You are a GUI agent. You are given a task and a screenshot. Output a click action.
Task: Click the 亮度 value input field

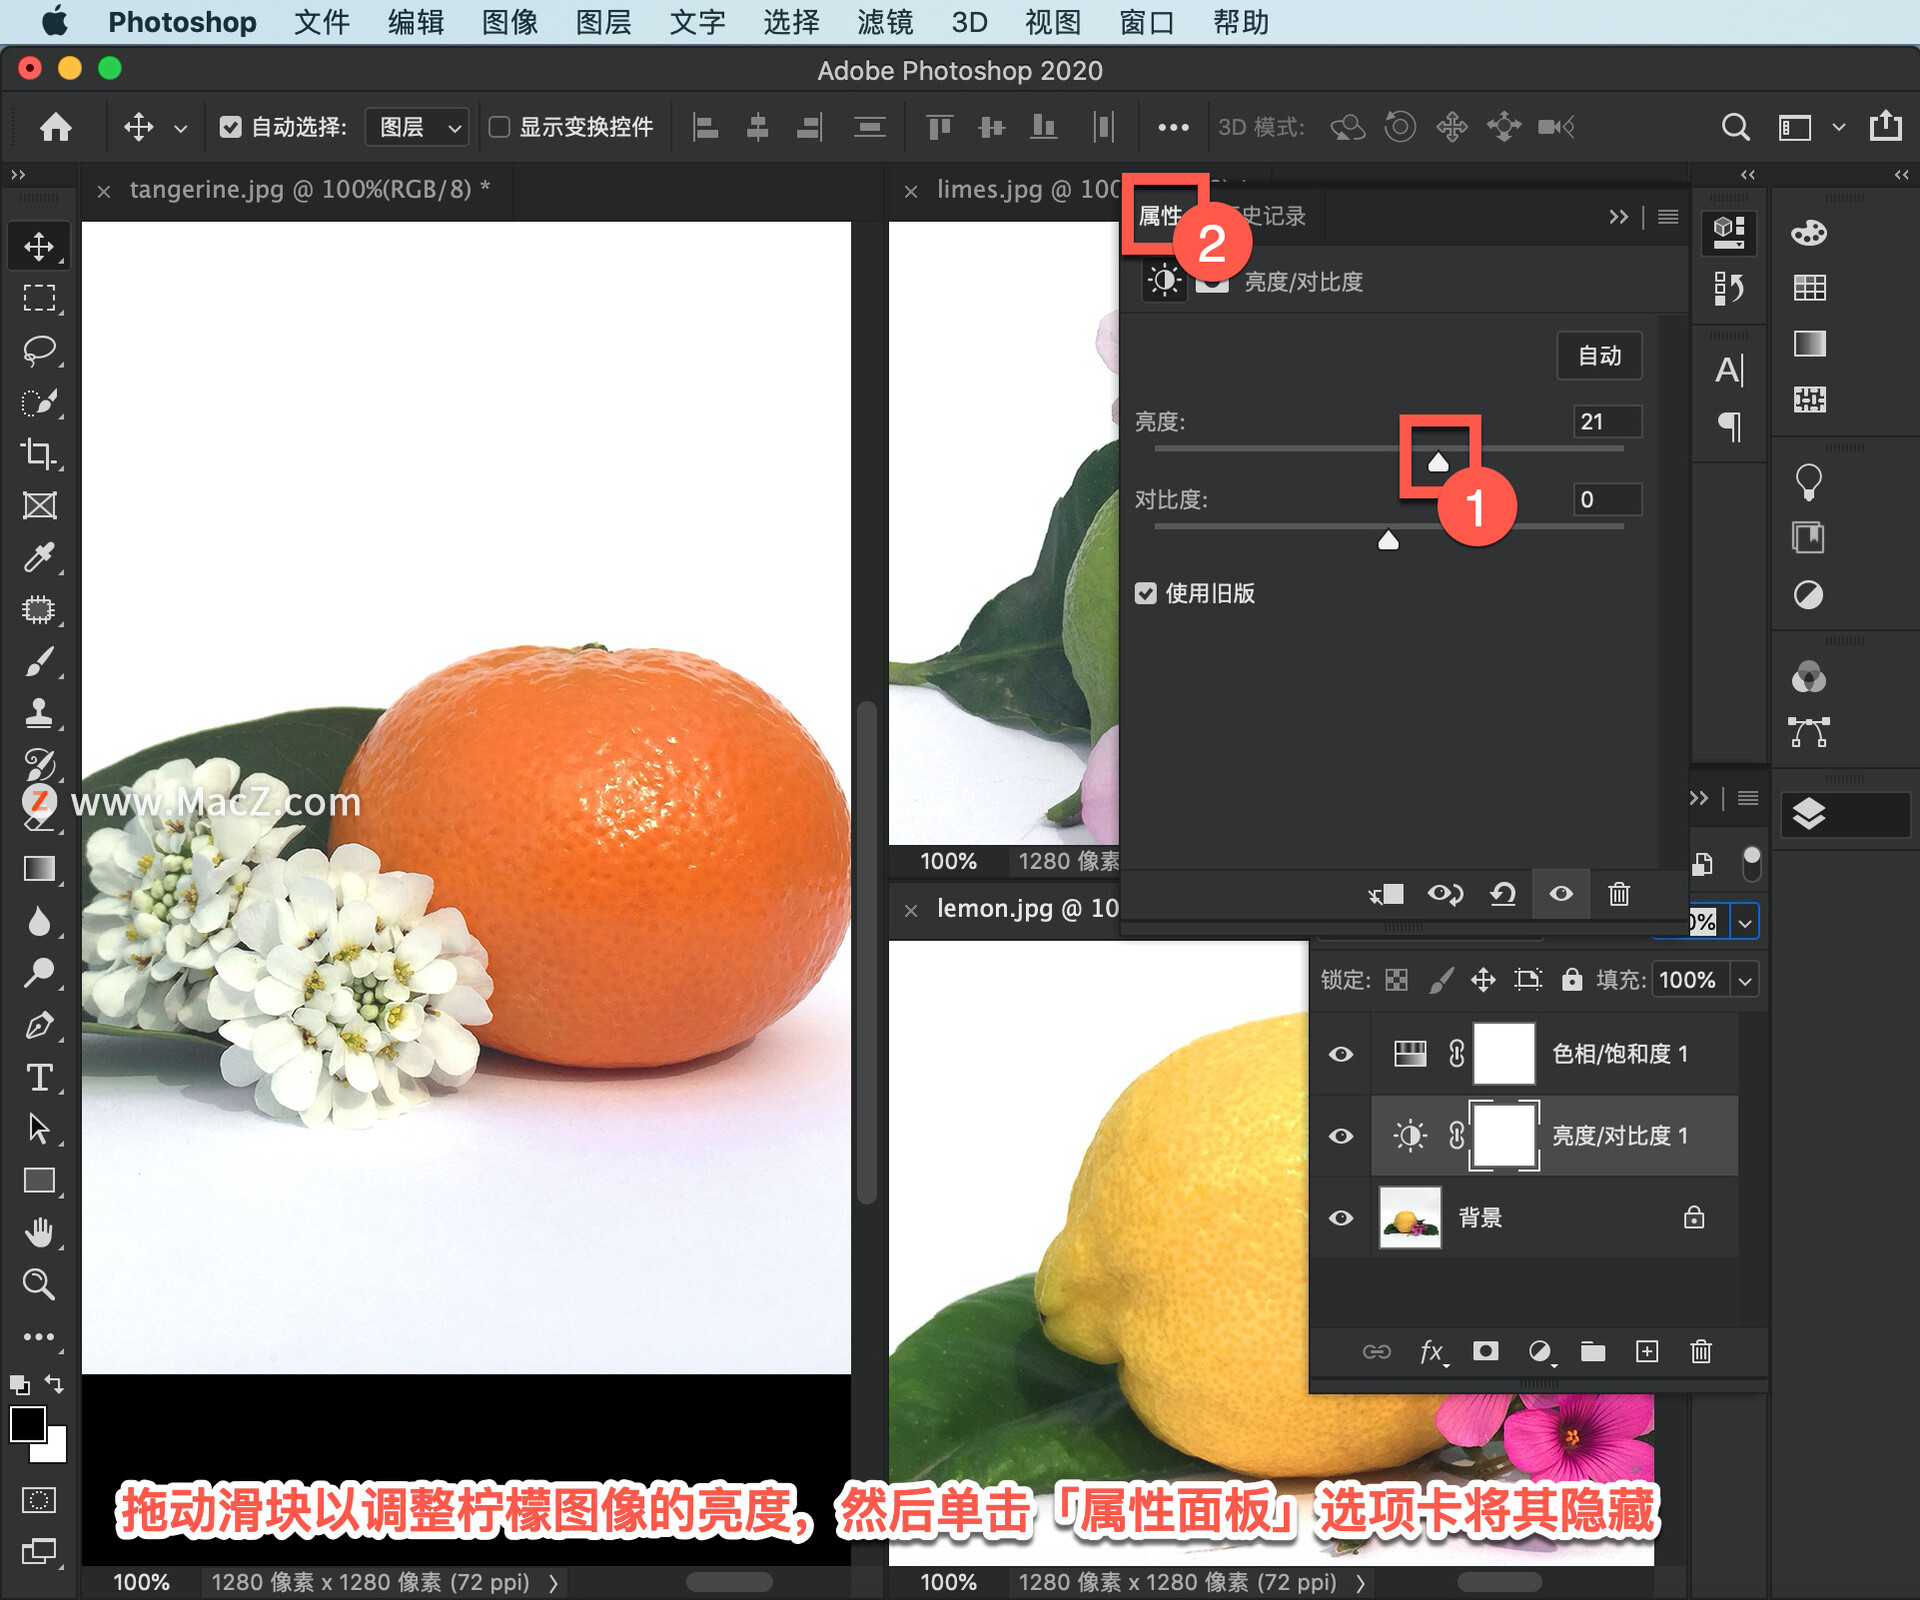1606,422
